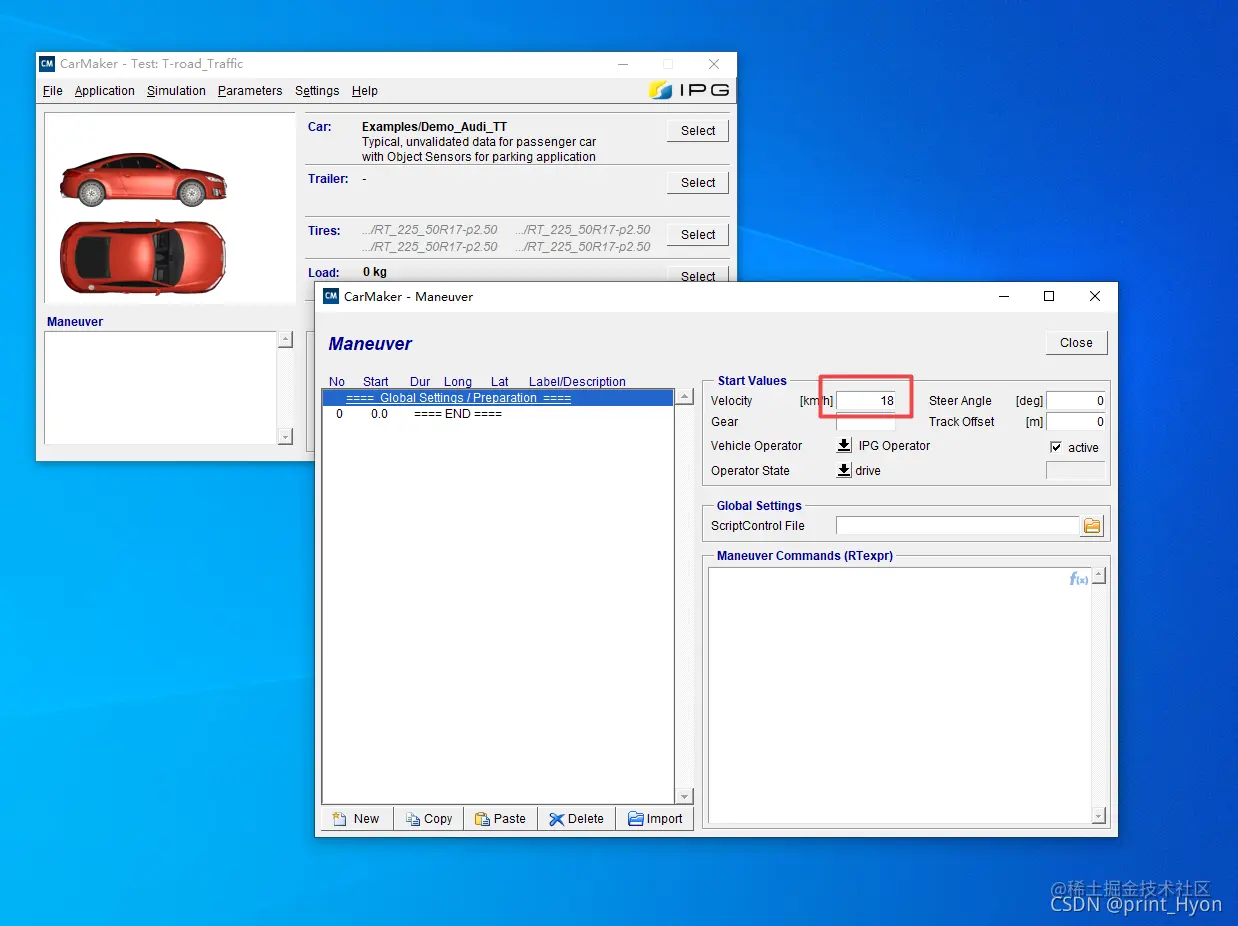Click the side-view car thumbnail
Viewport: 1238px width, 926px height.
point(143,180)
